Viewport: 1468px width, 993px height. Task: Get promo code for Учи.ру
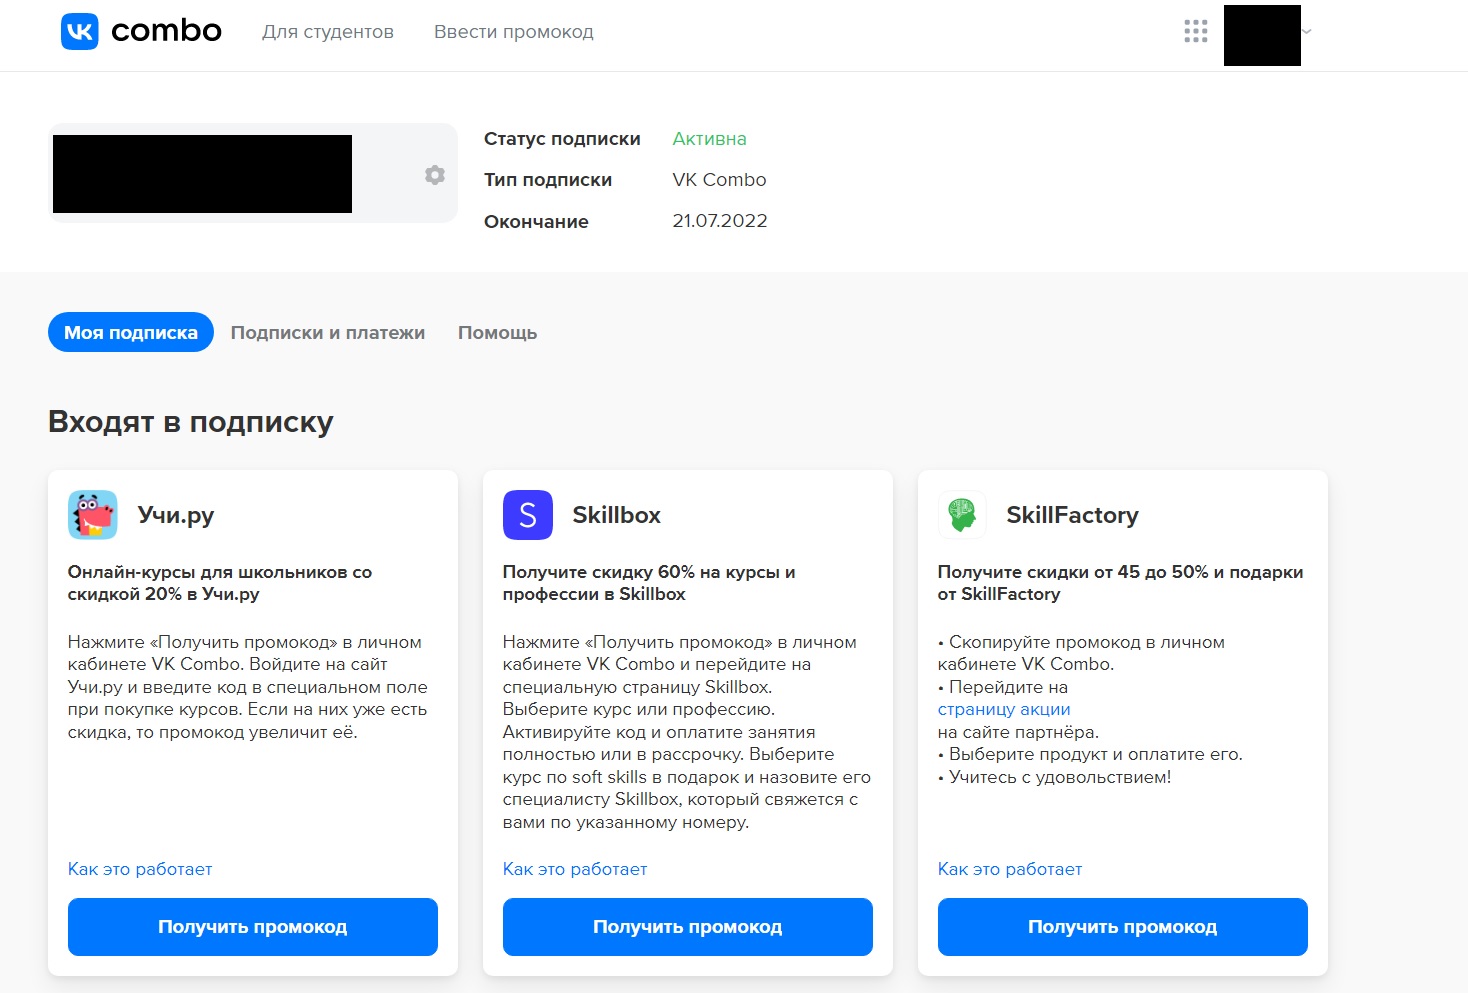pyautogui.click(x=253, y=927)
